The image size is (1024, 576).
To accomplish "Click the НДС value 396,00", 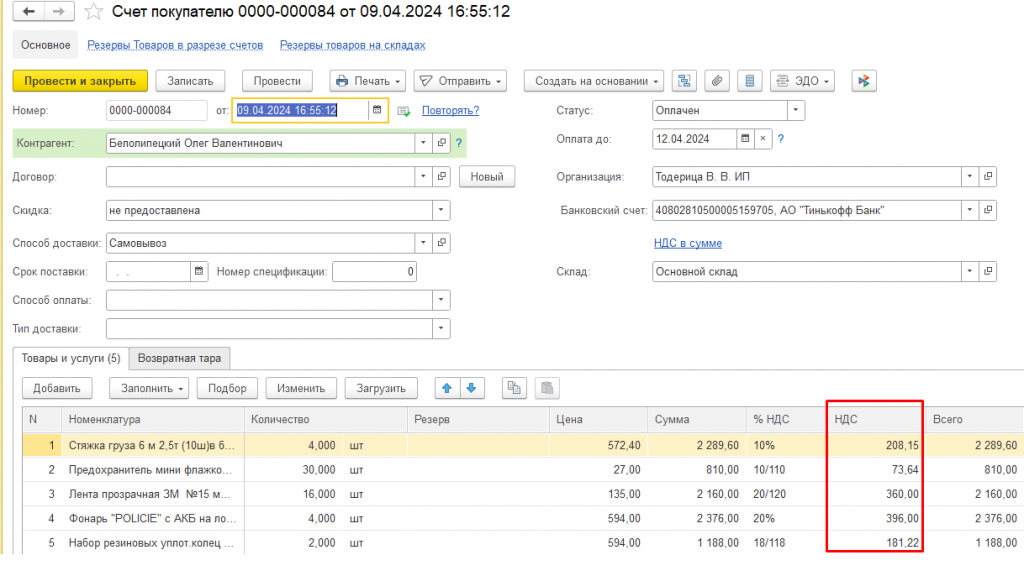I will 875,518.
